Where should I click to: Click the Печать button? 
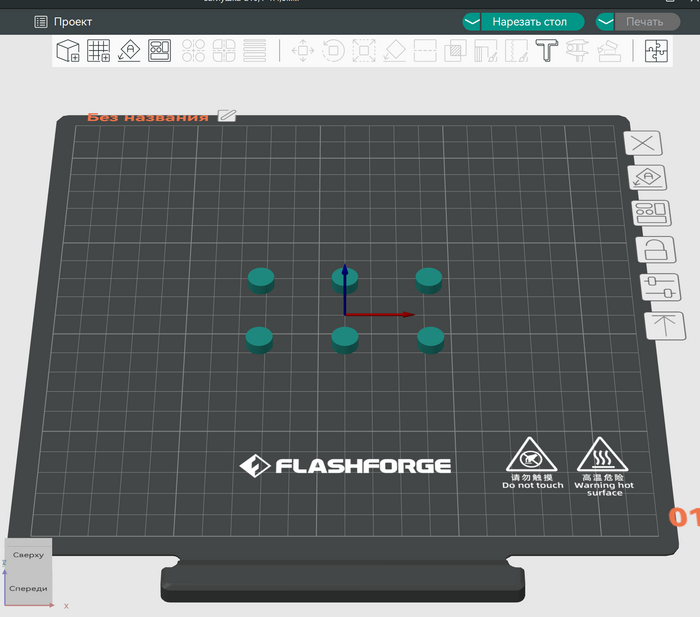644,21
